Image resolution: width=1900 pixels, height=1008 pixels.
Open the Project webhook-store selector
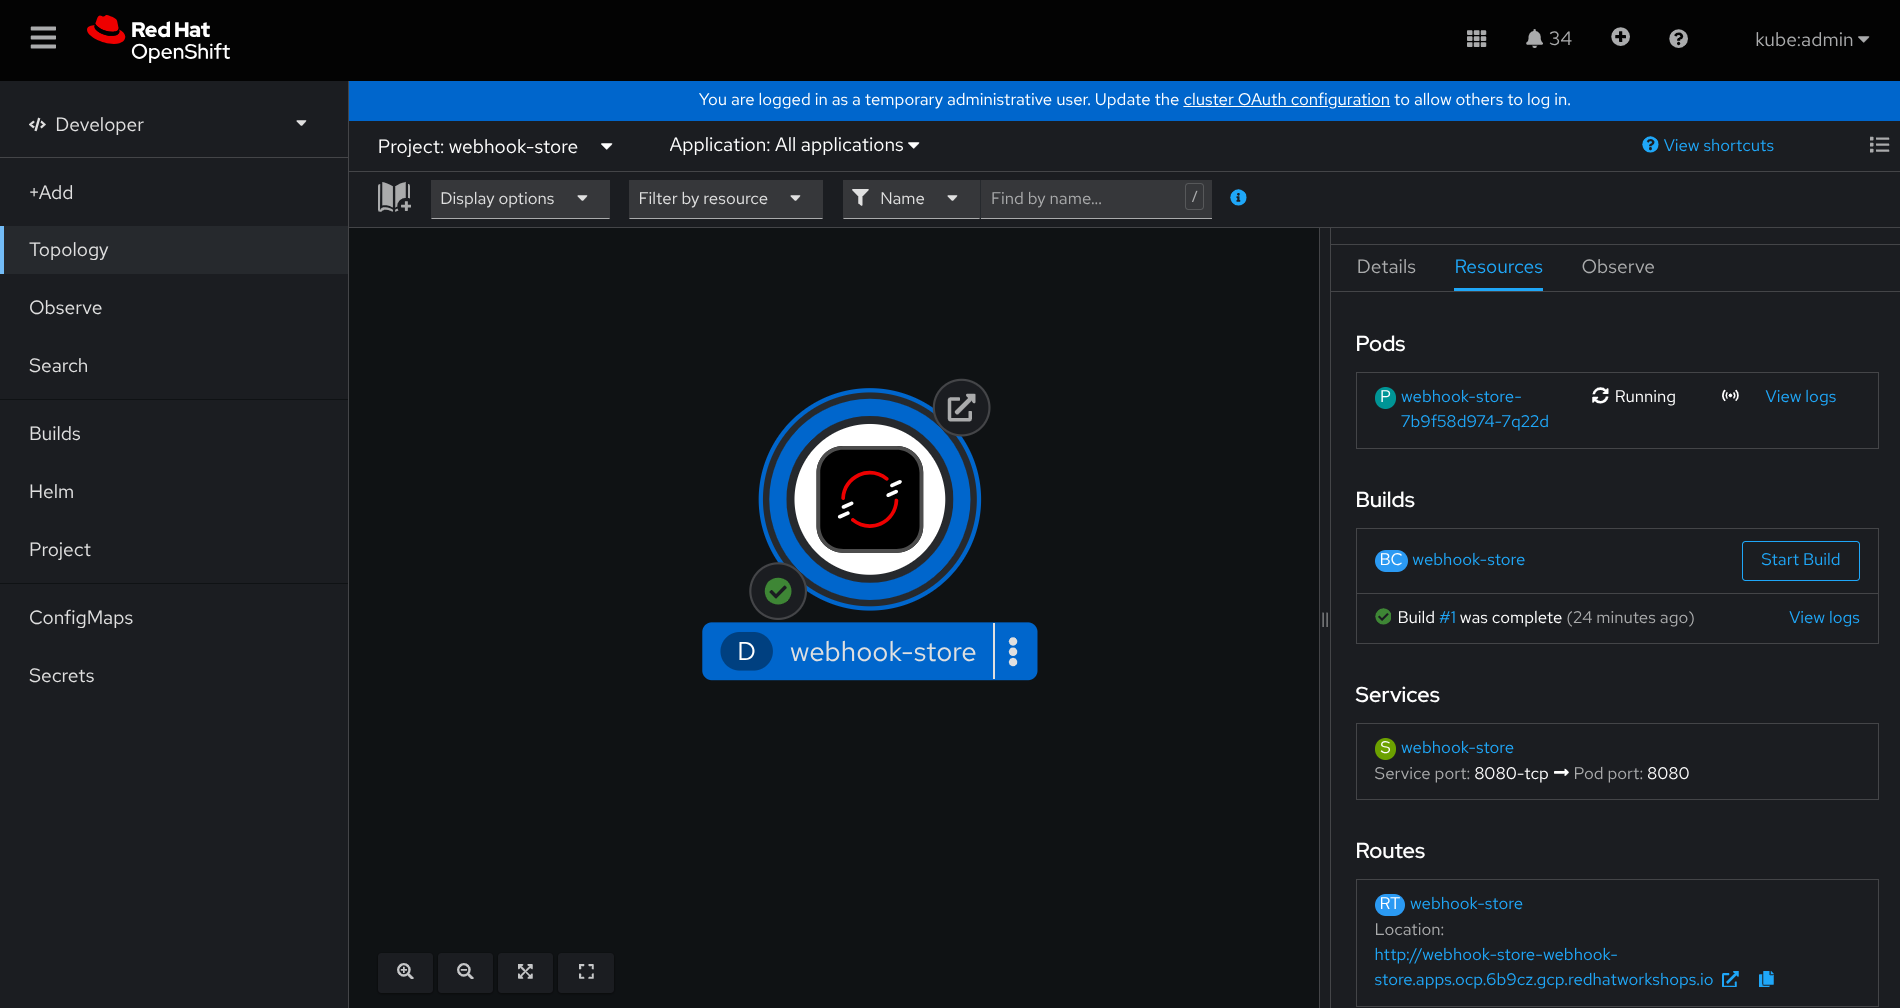pos(495,147)
